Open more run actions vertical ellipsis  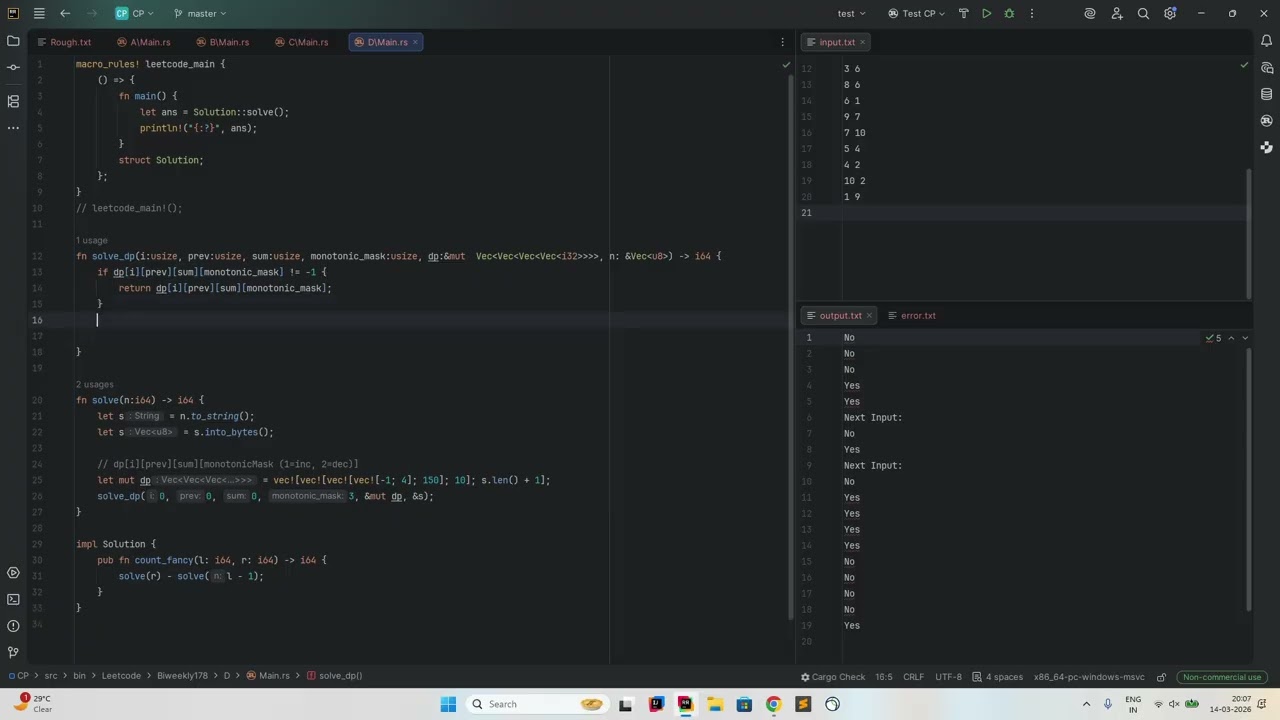tap(1032, 14)
